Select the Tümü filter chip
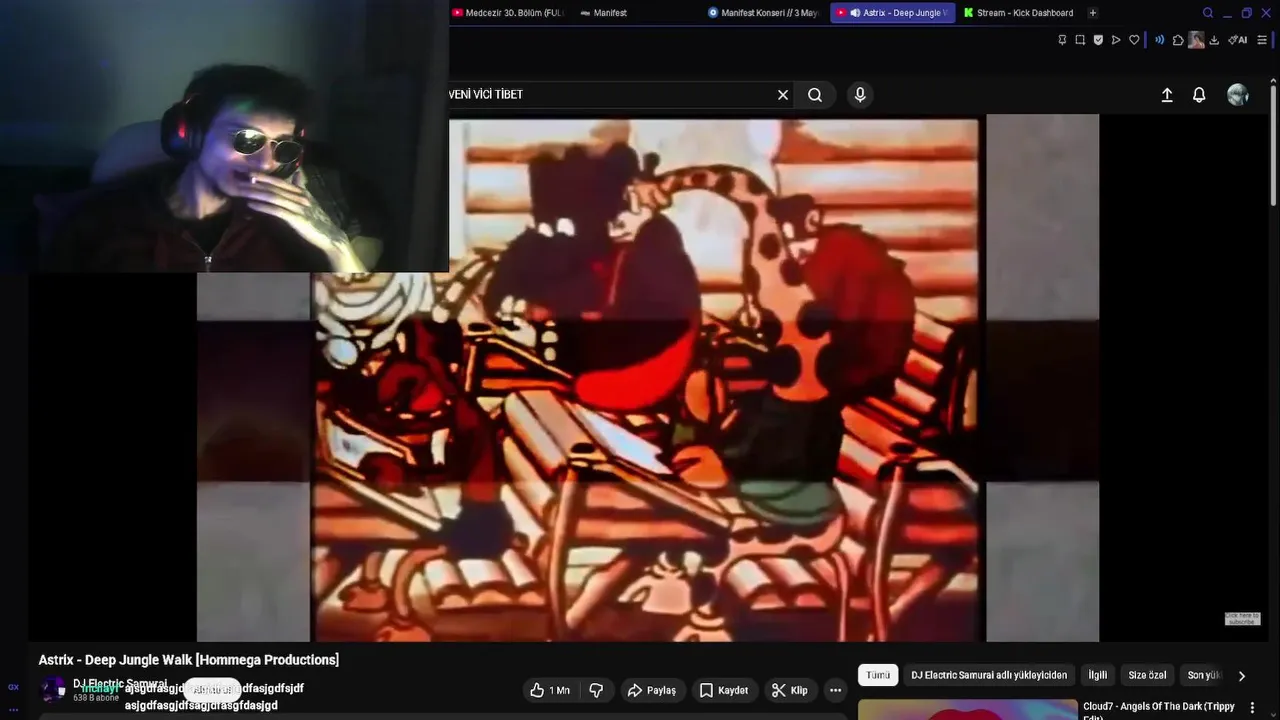Screen dimensions: 1280x720 click(878, 675)
